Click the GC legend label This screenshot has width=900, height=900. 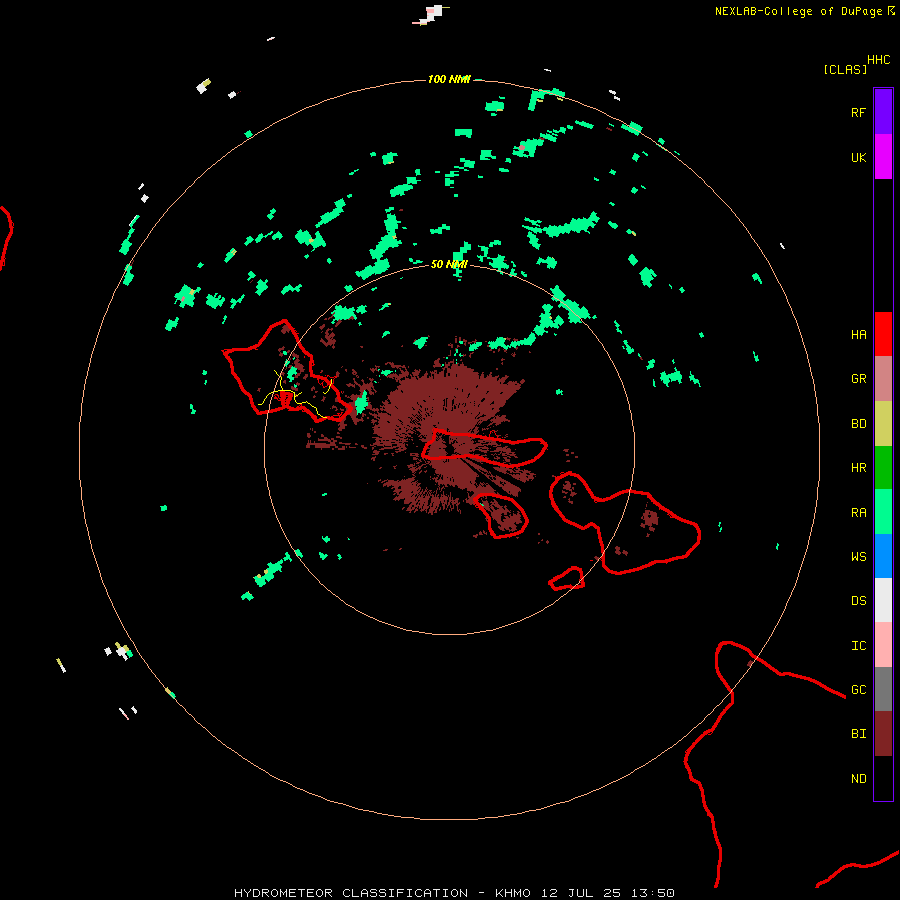858,690
